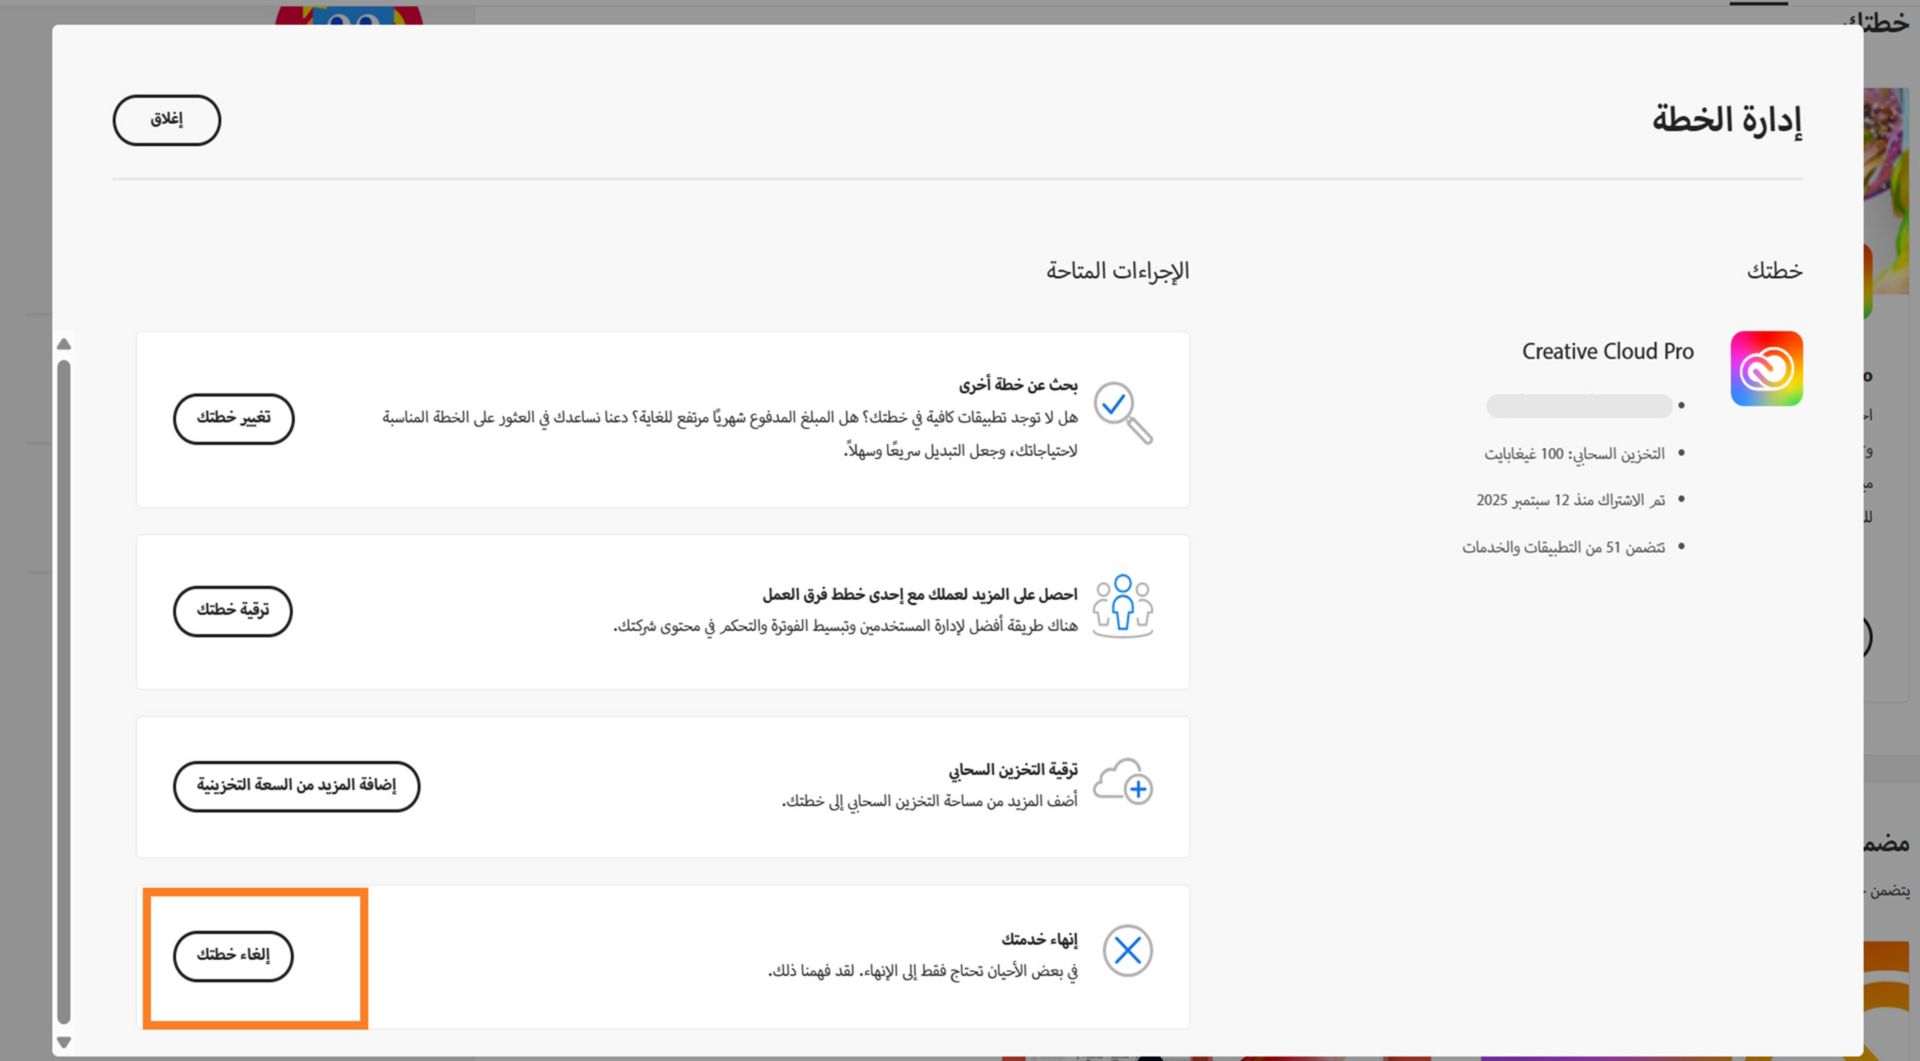Select the ترقية خطتك button
Image resolution: width=1920 pixels, height=1061 pixels.
coord(232,610)
